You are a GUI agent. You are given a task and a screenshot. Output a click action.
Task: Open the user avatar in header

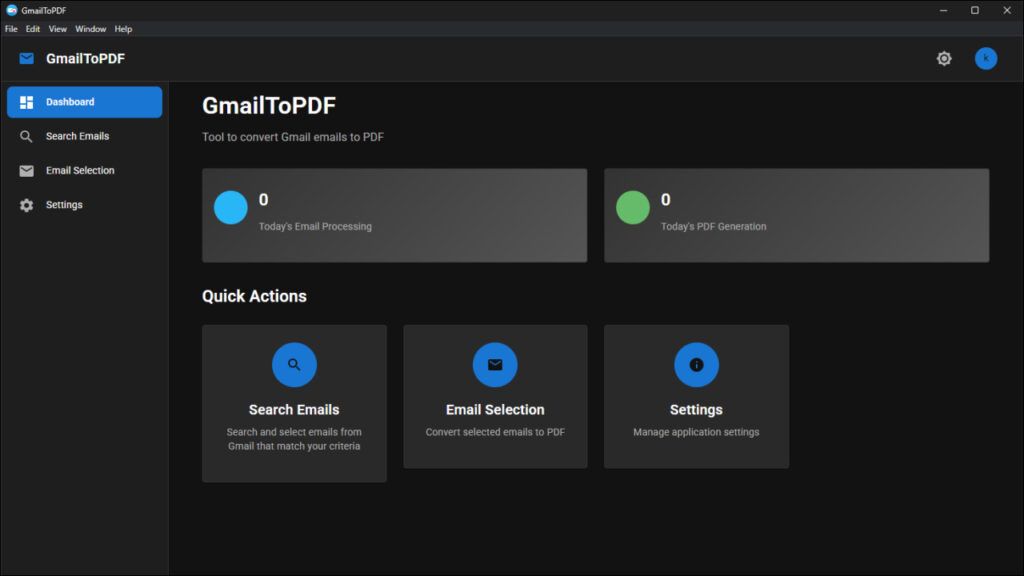[985, 59]
